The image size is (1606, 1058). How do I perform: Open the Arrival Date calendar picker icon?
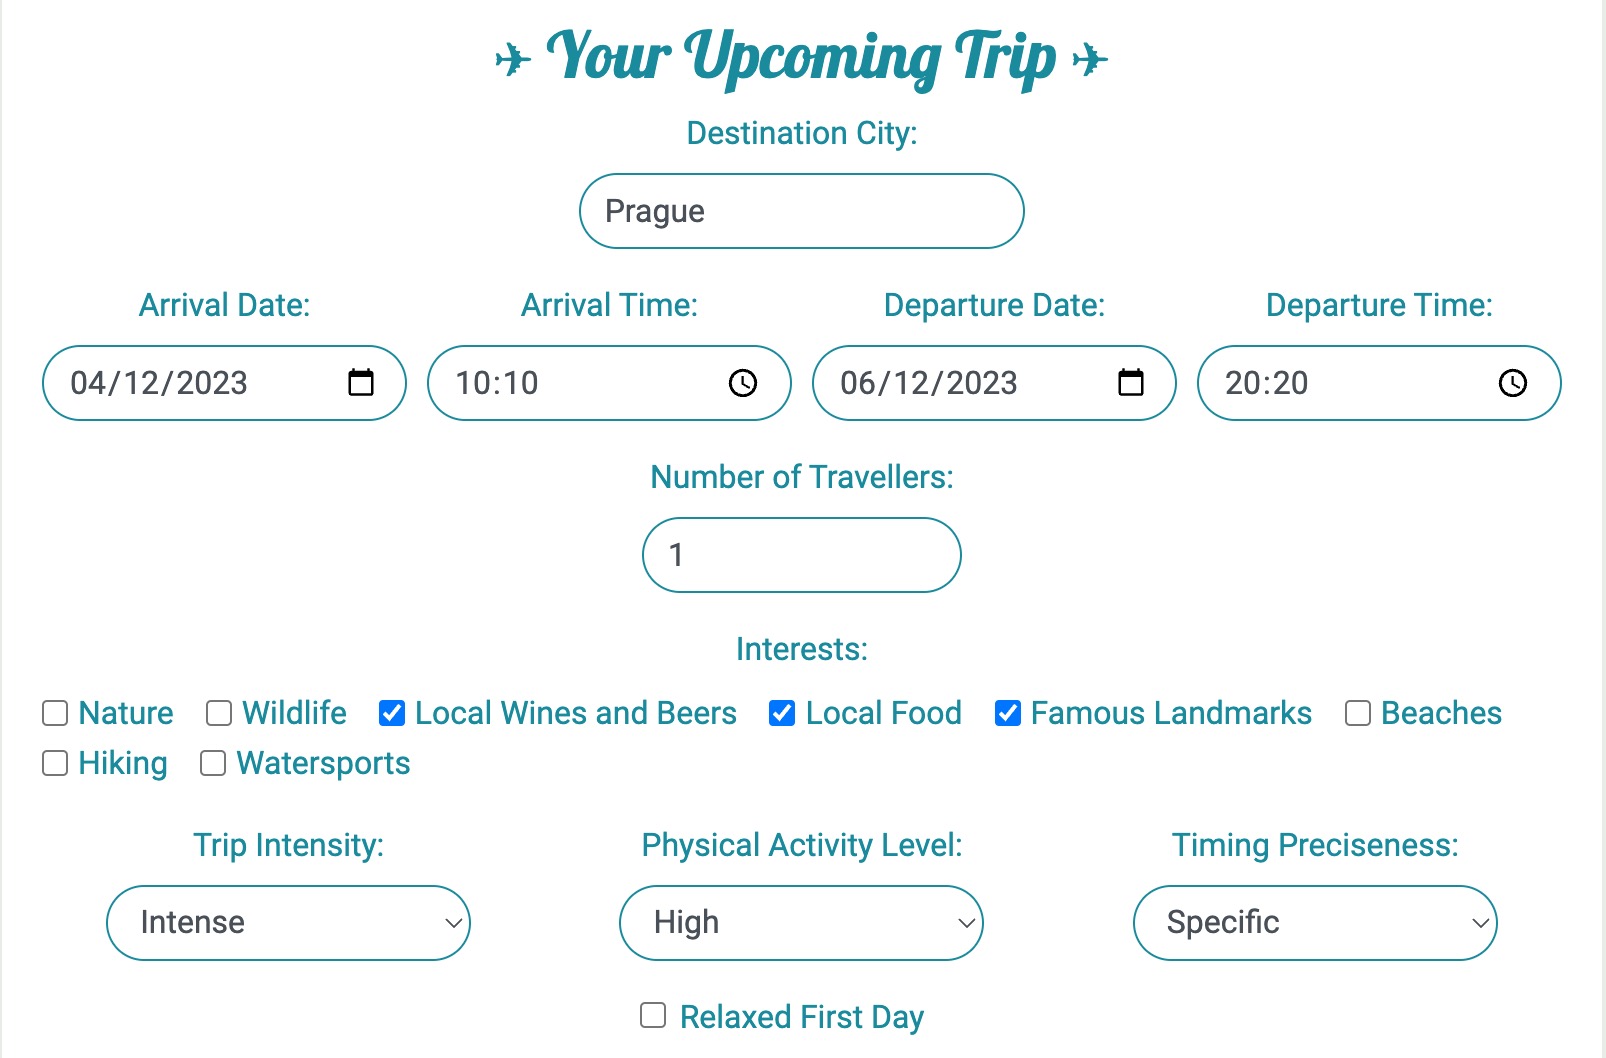tap(361, 382)
